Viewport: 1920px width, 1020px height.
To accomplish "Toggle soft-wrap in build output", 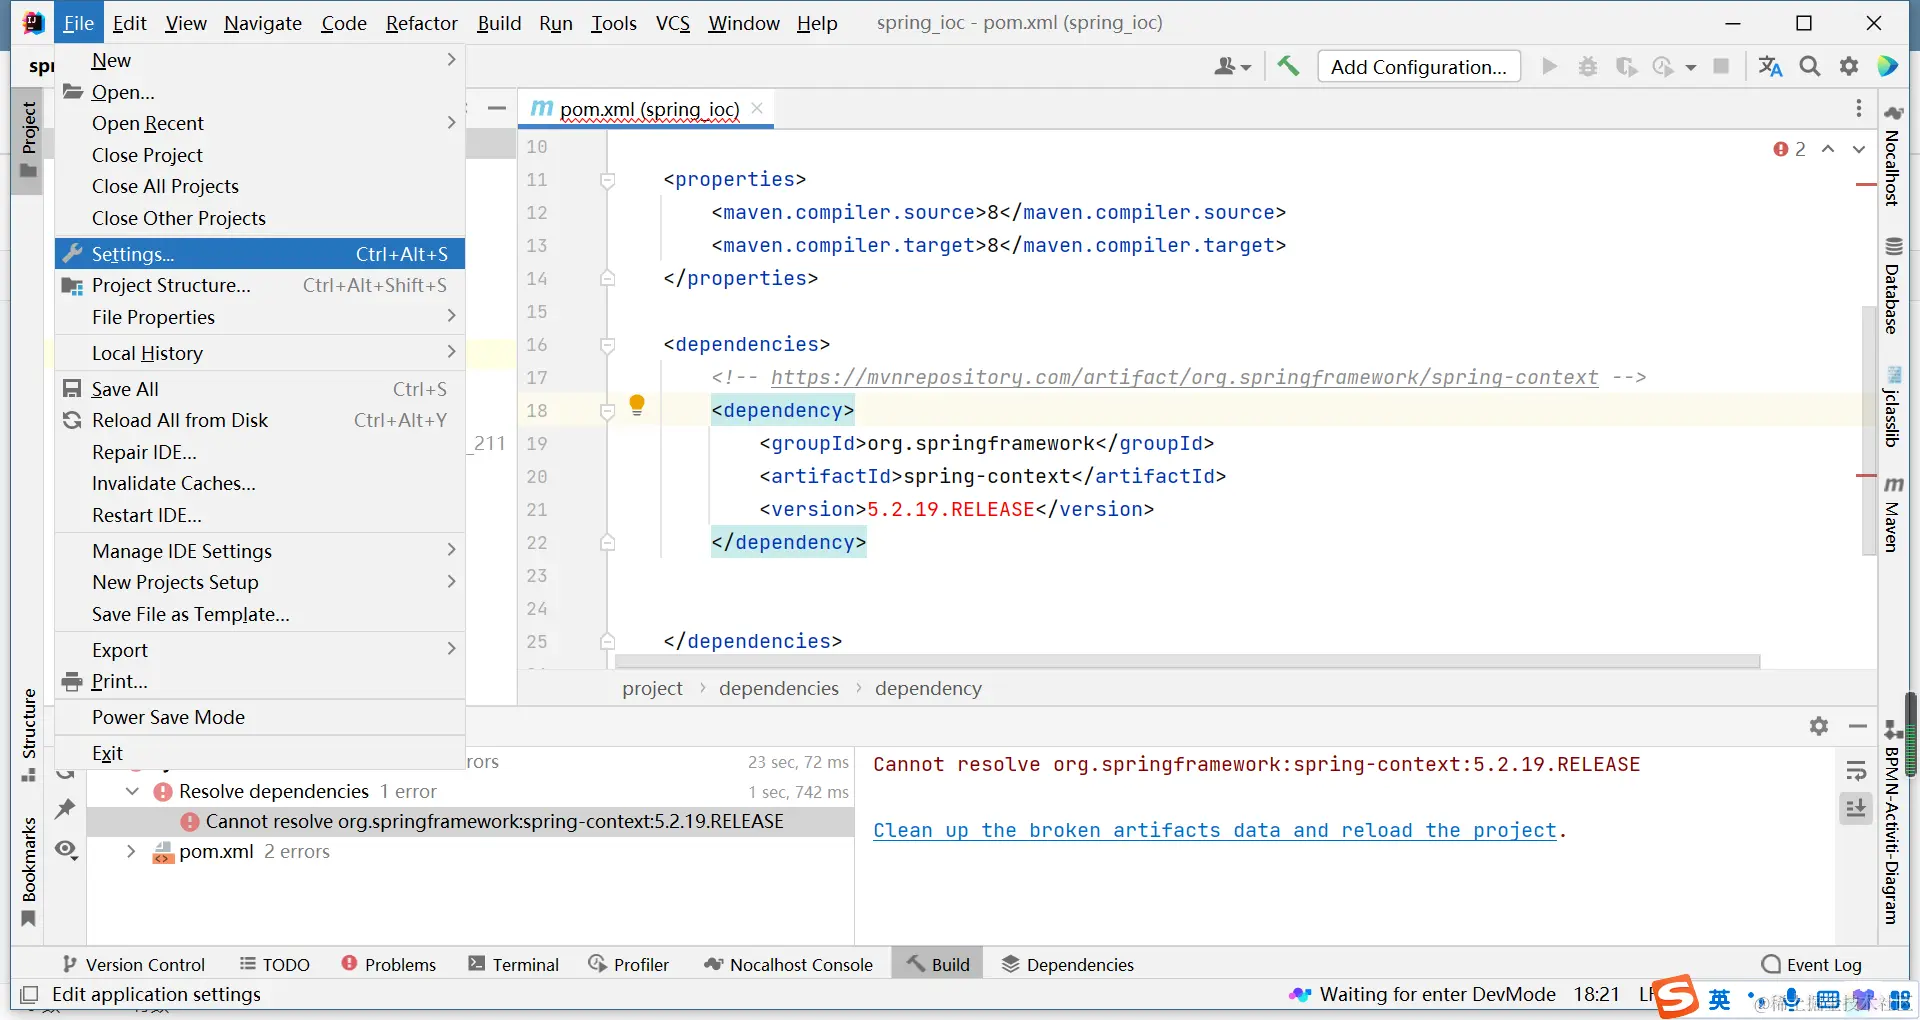I will (x=1856, y=770).
